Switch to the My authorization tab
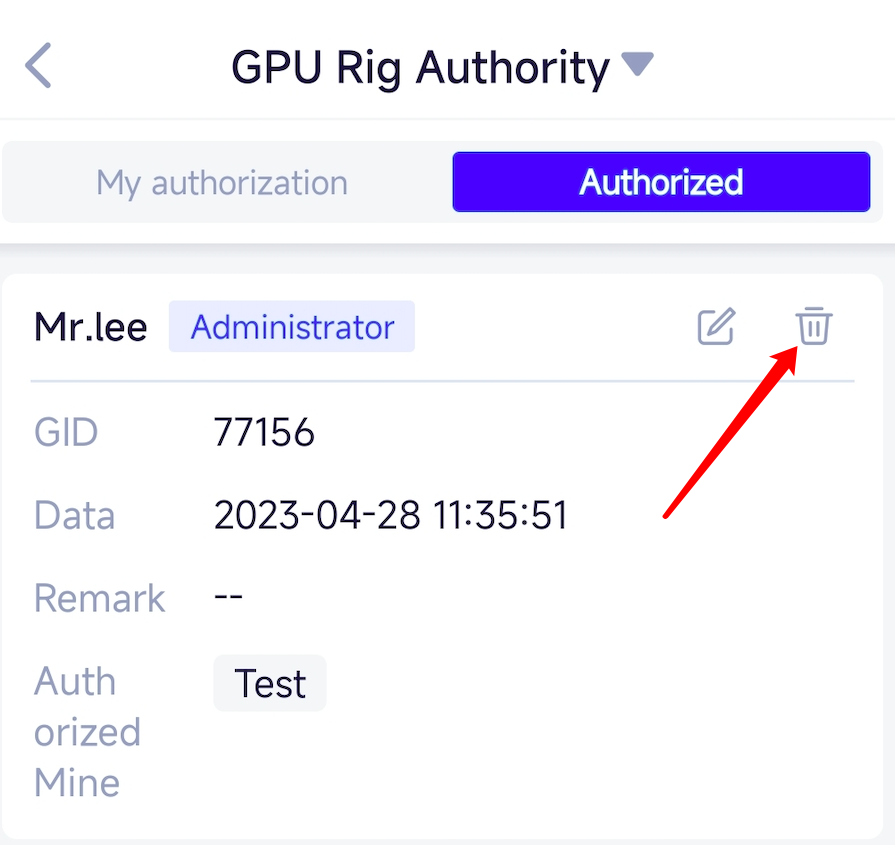Viewport: 895px width, 845px height. [222, 183]
